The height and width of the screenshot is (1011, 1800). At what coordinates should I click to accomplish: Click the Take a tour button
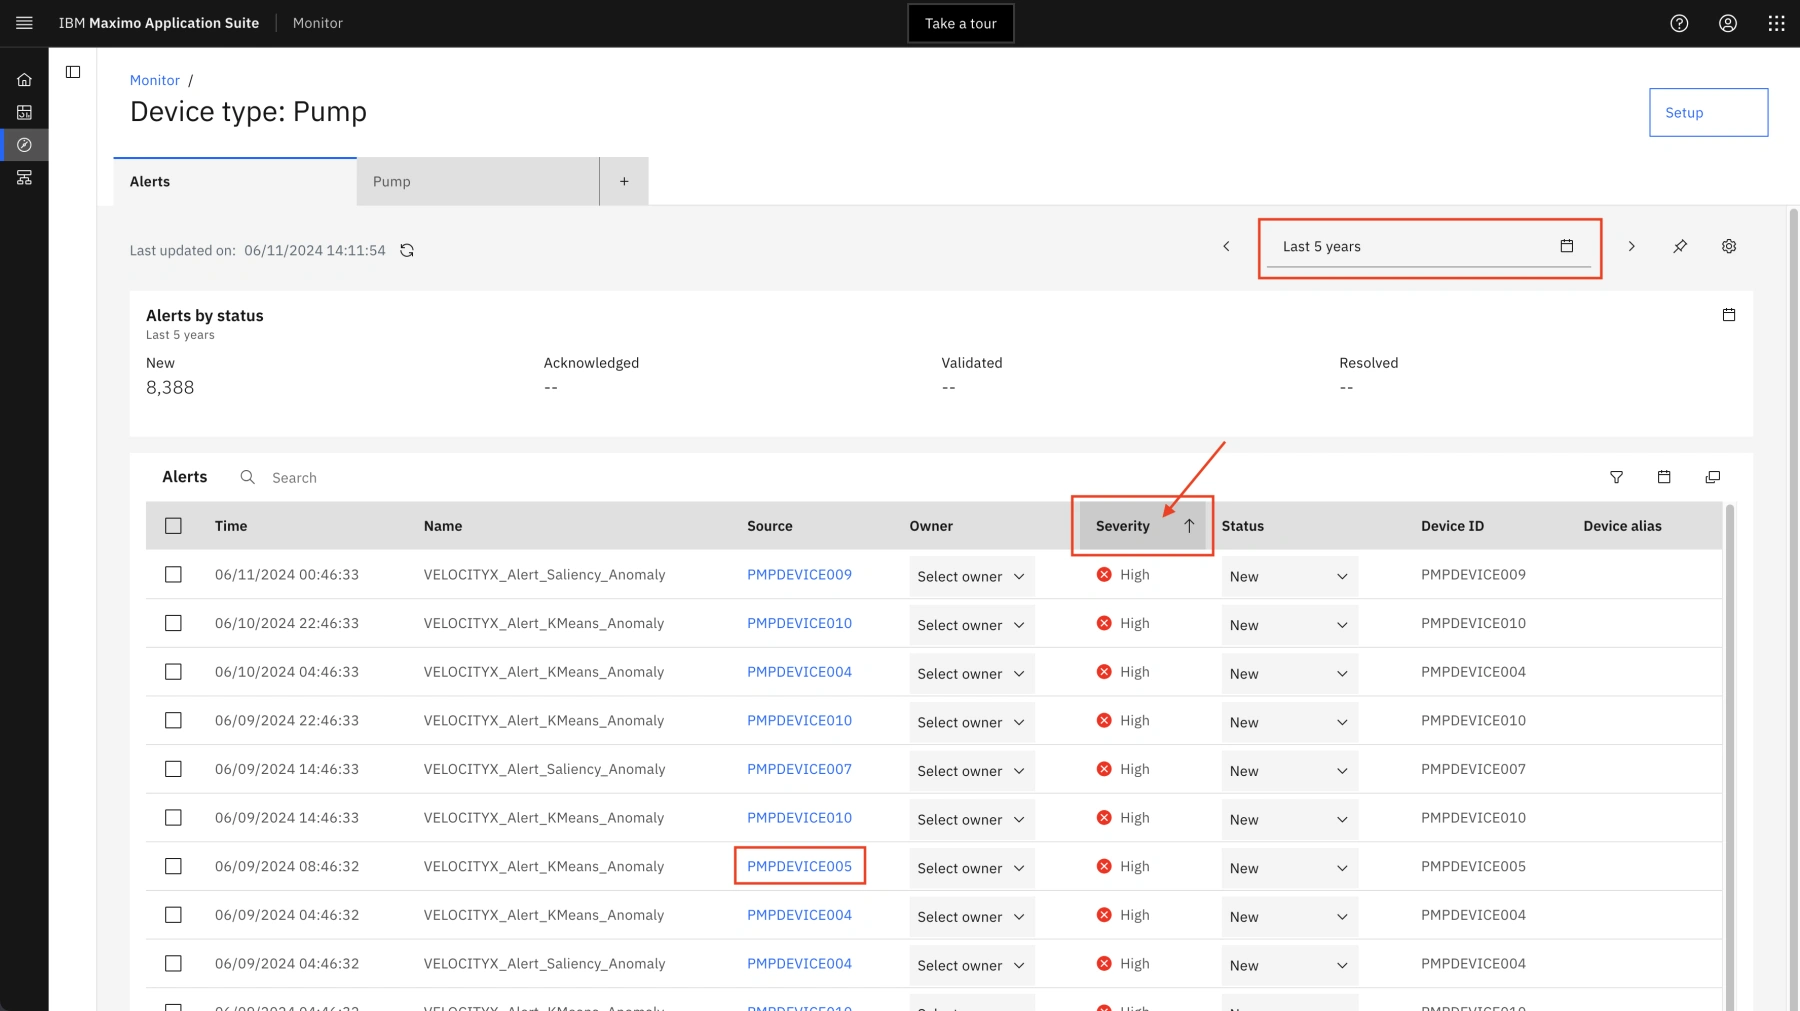961,23
